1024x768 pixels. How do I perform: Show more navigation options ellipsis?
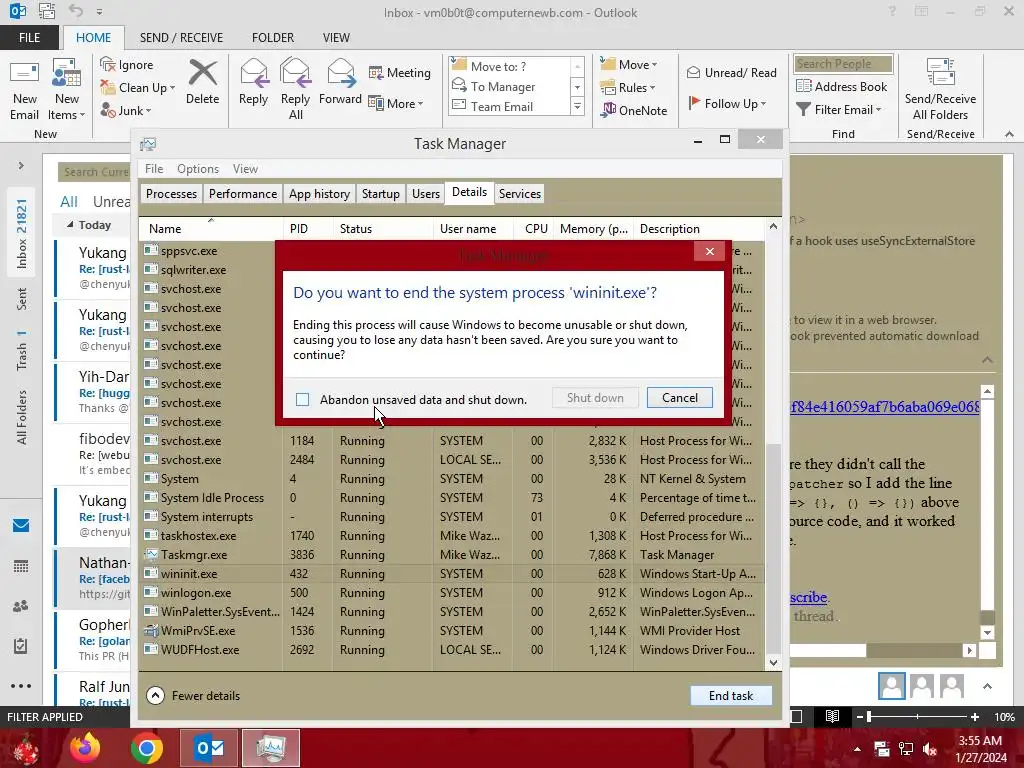tap(21, 686)
